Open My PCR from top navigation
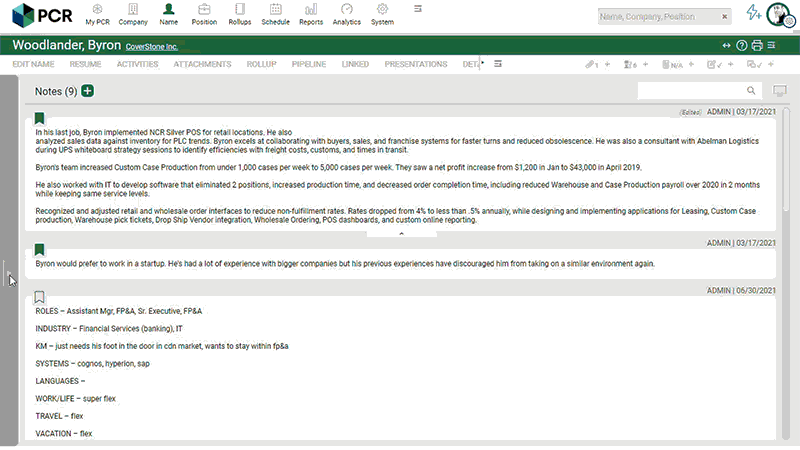800x450 pixels. 97,15
